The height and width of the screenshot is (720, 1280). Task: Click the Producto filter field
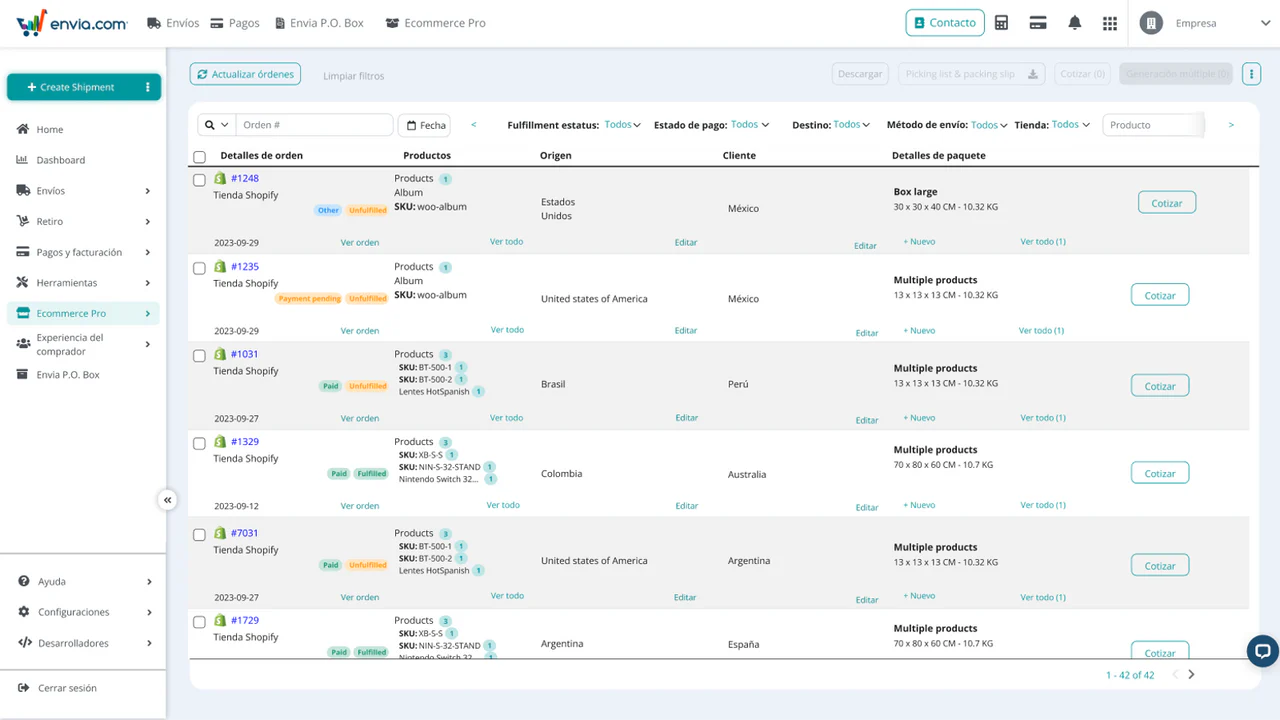point(1155,125)
